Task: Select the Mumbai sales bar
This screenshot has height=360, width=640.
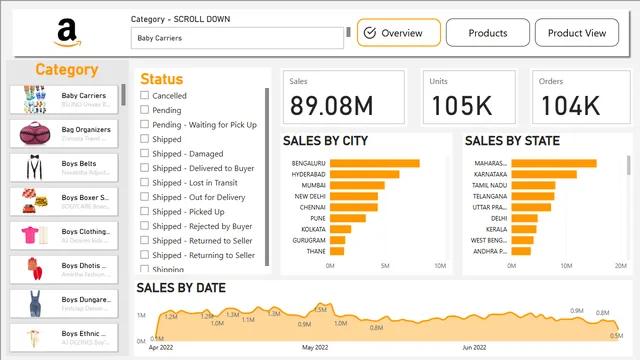Action: point(357,185)
